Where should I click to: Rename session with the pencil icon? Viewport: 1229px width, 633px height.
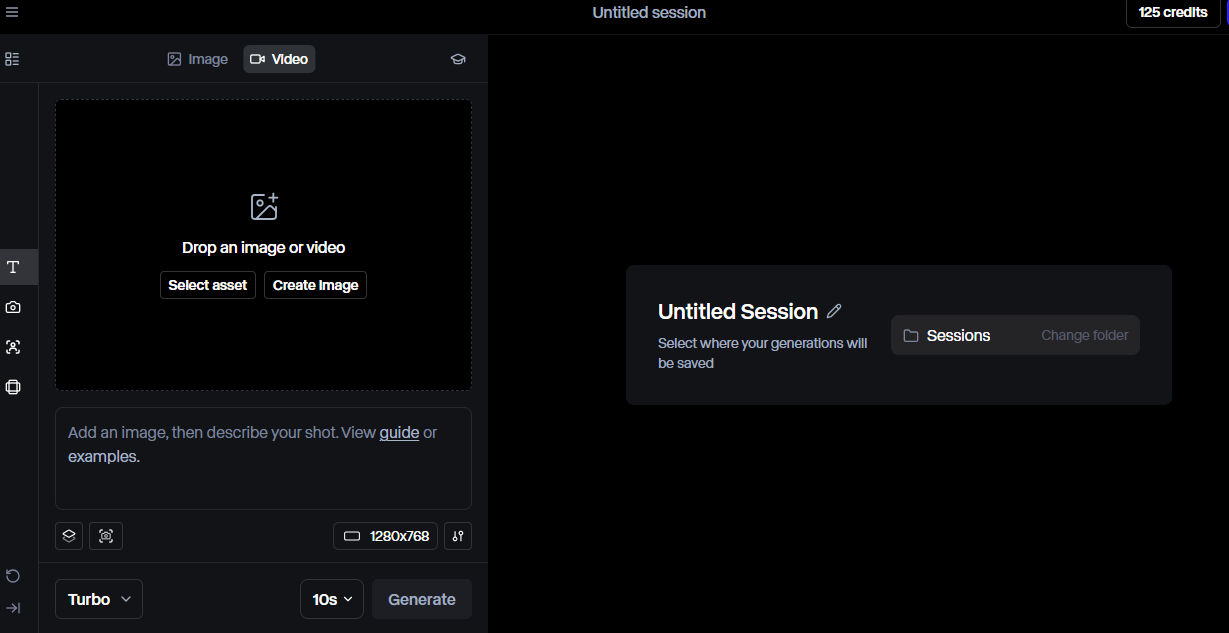(835, 311)
